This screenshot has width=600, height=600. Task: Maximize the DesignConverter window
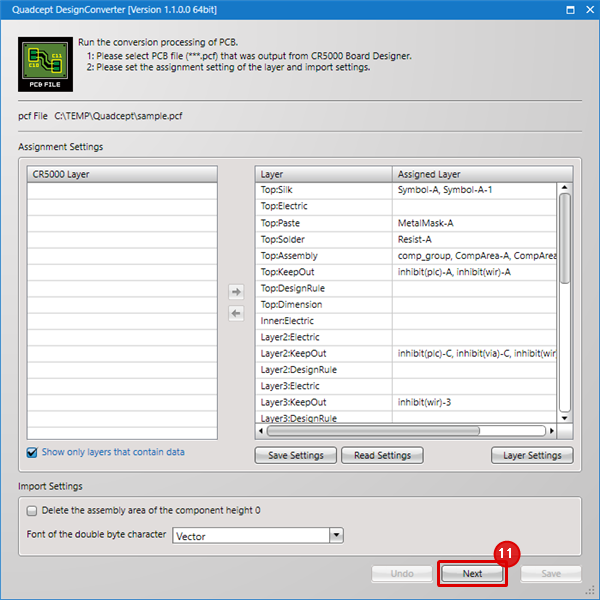570,10
